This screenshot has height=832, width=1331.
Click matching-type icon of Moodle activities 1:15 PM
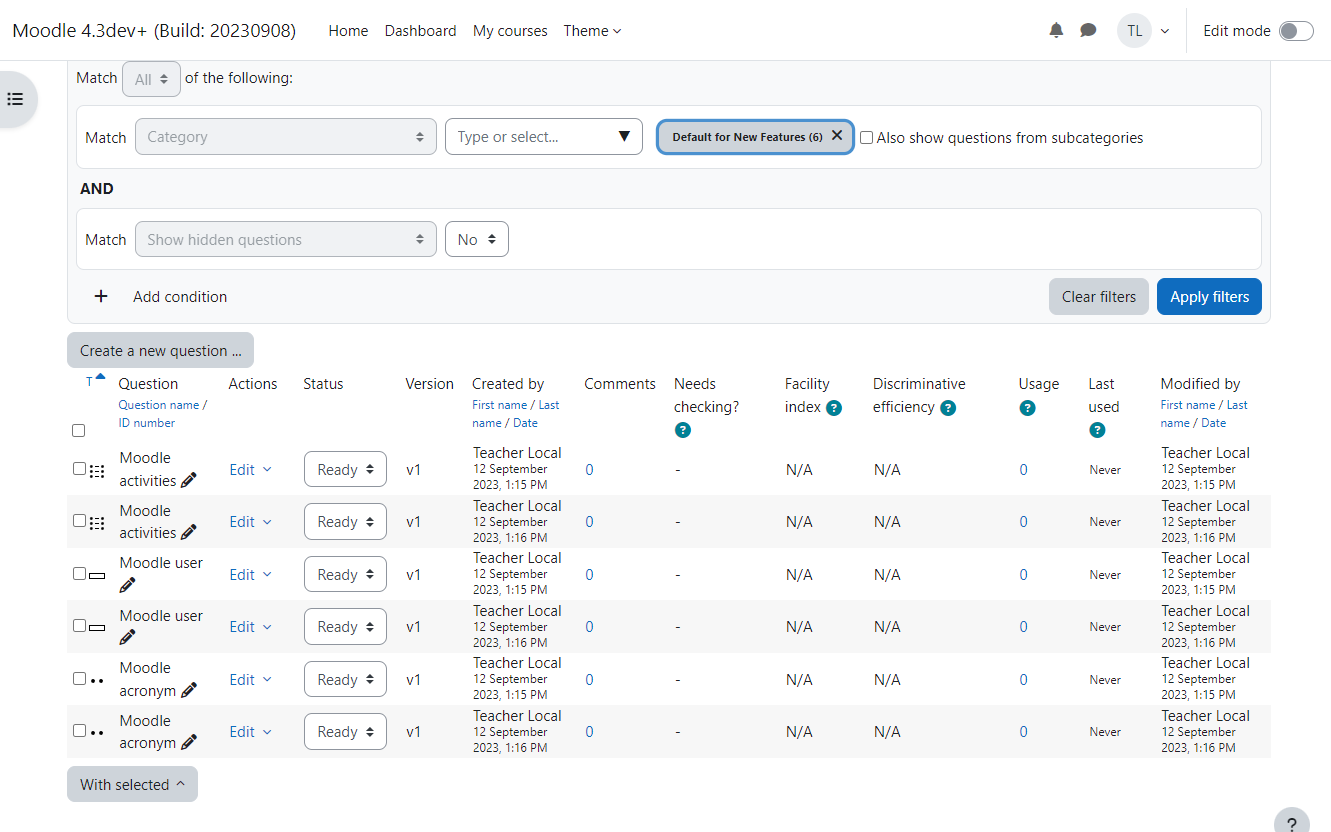97,470
